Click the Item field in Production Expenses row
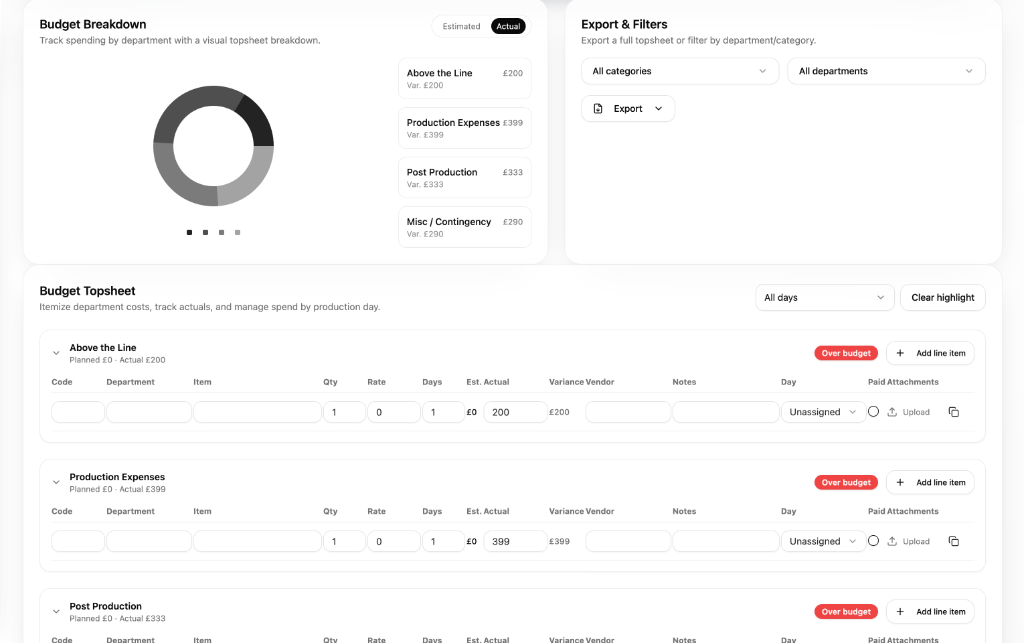The height and width of the screenshot is (643, 1024). coord(257,541)
